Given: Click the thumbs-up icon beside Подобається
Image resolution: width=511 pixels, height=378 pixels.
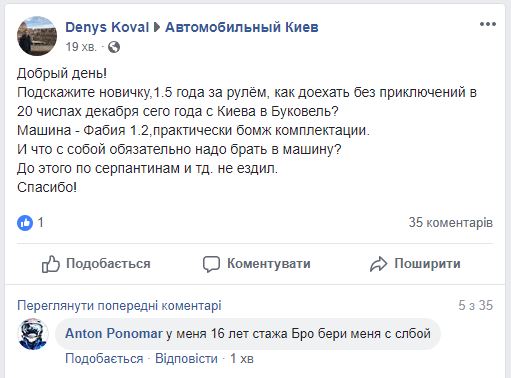Looking at the screenshot, I should point(51,264).
